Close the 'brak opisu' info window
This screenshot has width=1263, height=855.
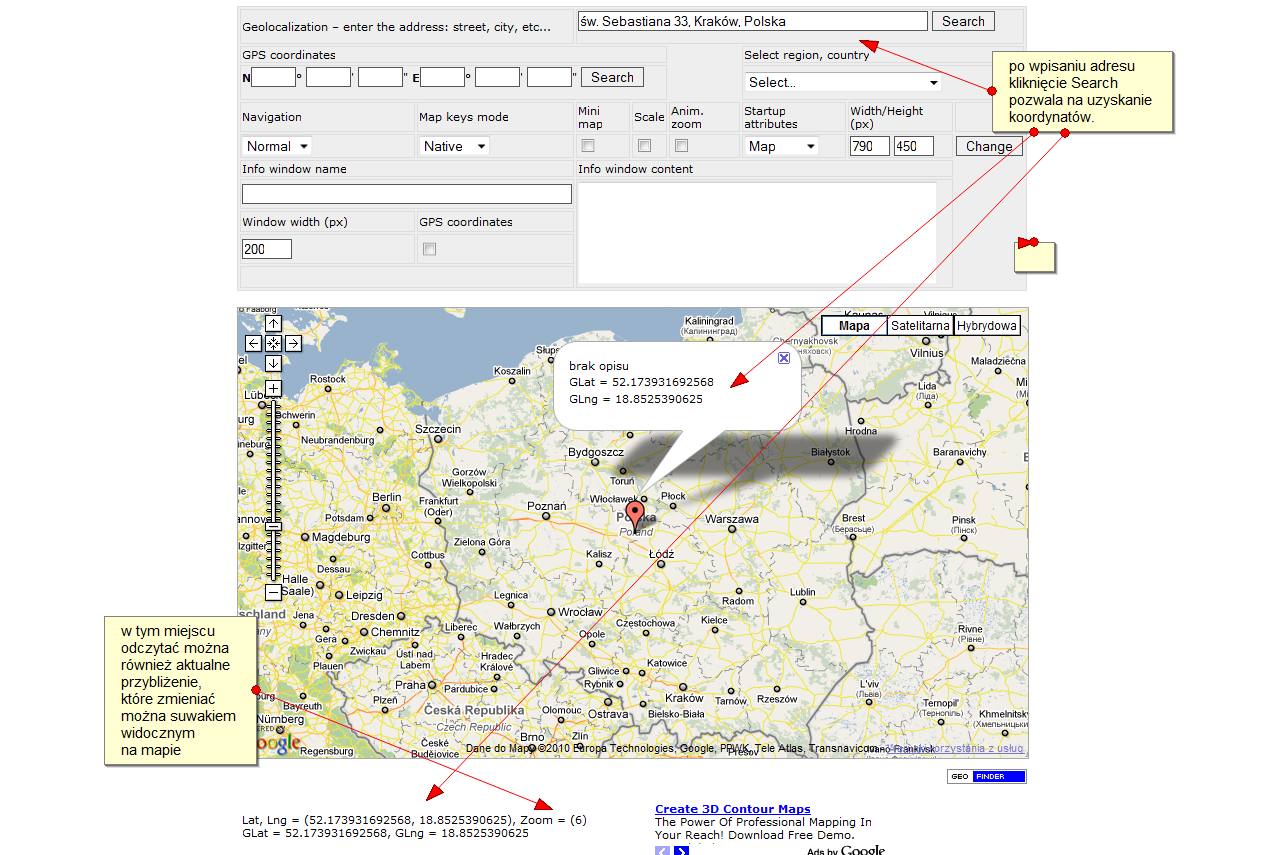pos(784,357)
